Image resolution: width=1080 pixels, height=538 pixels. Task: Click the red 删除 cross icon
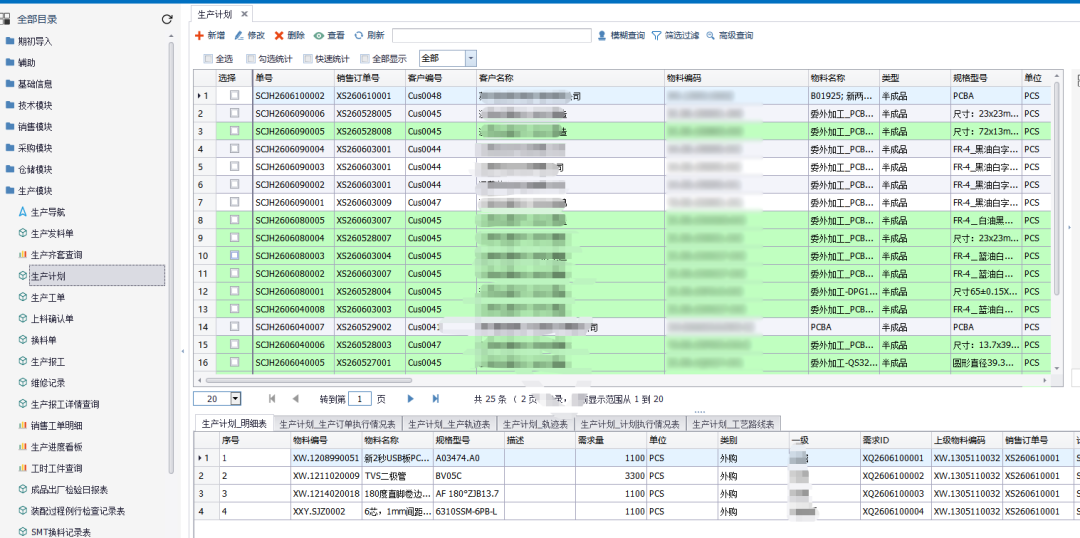(279, 35)
